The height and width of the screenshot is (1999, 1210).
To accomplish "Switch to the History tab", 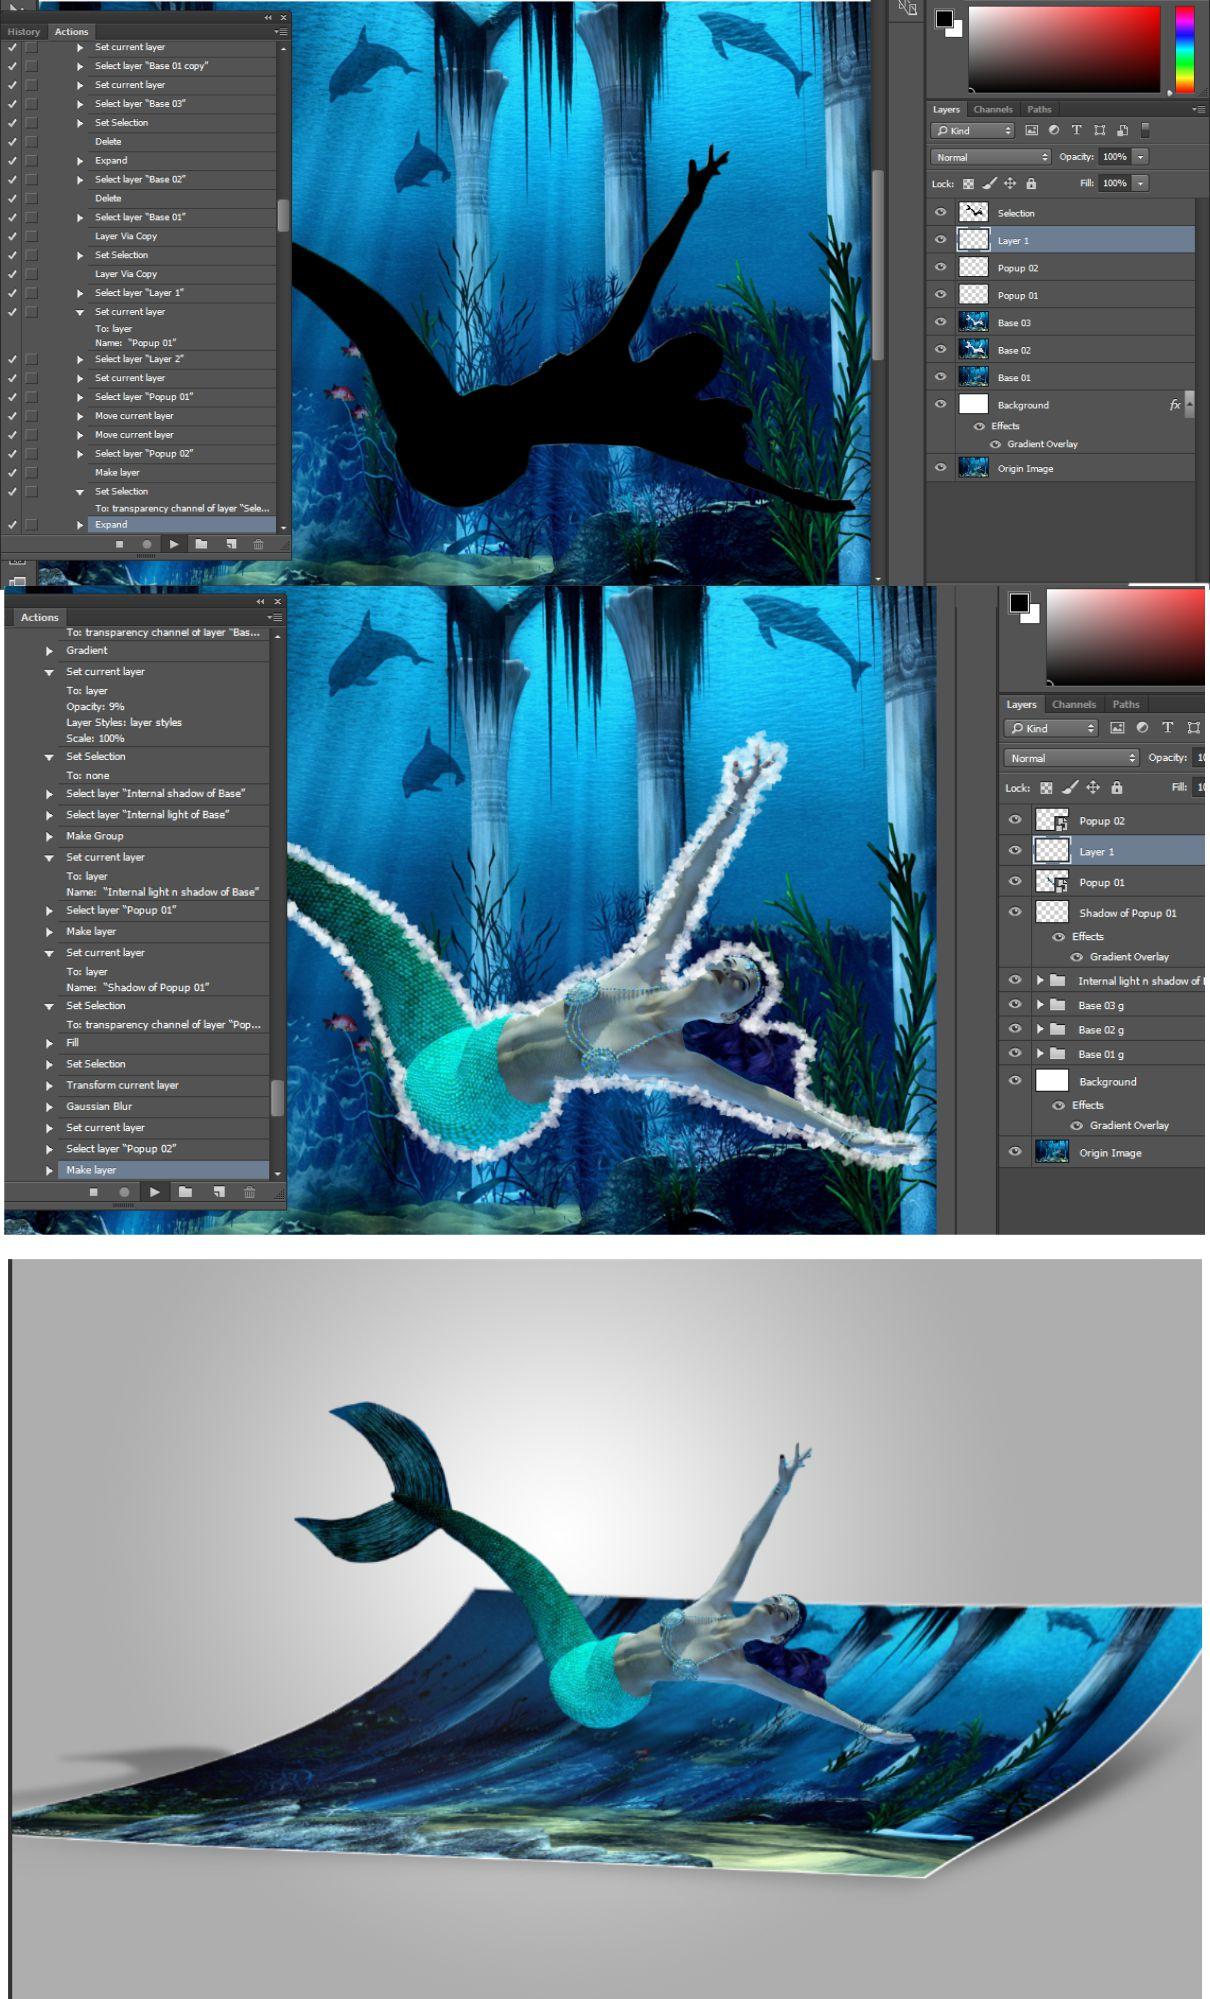I will tap(23, 32).
